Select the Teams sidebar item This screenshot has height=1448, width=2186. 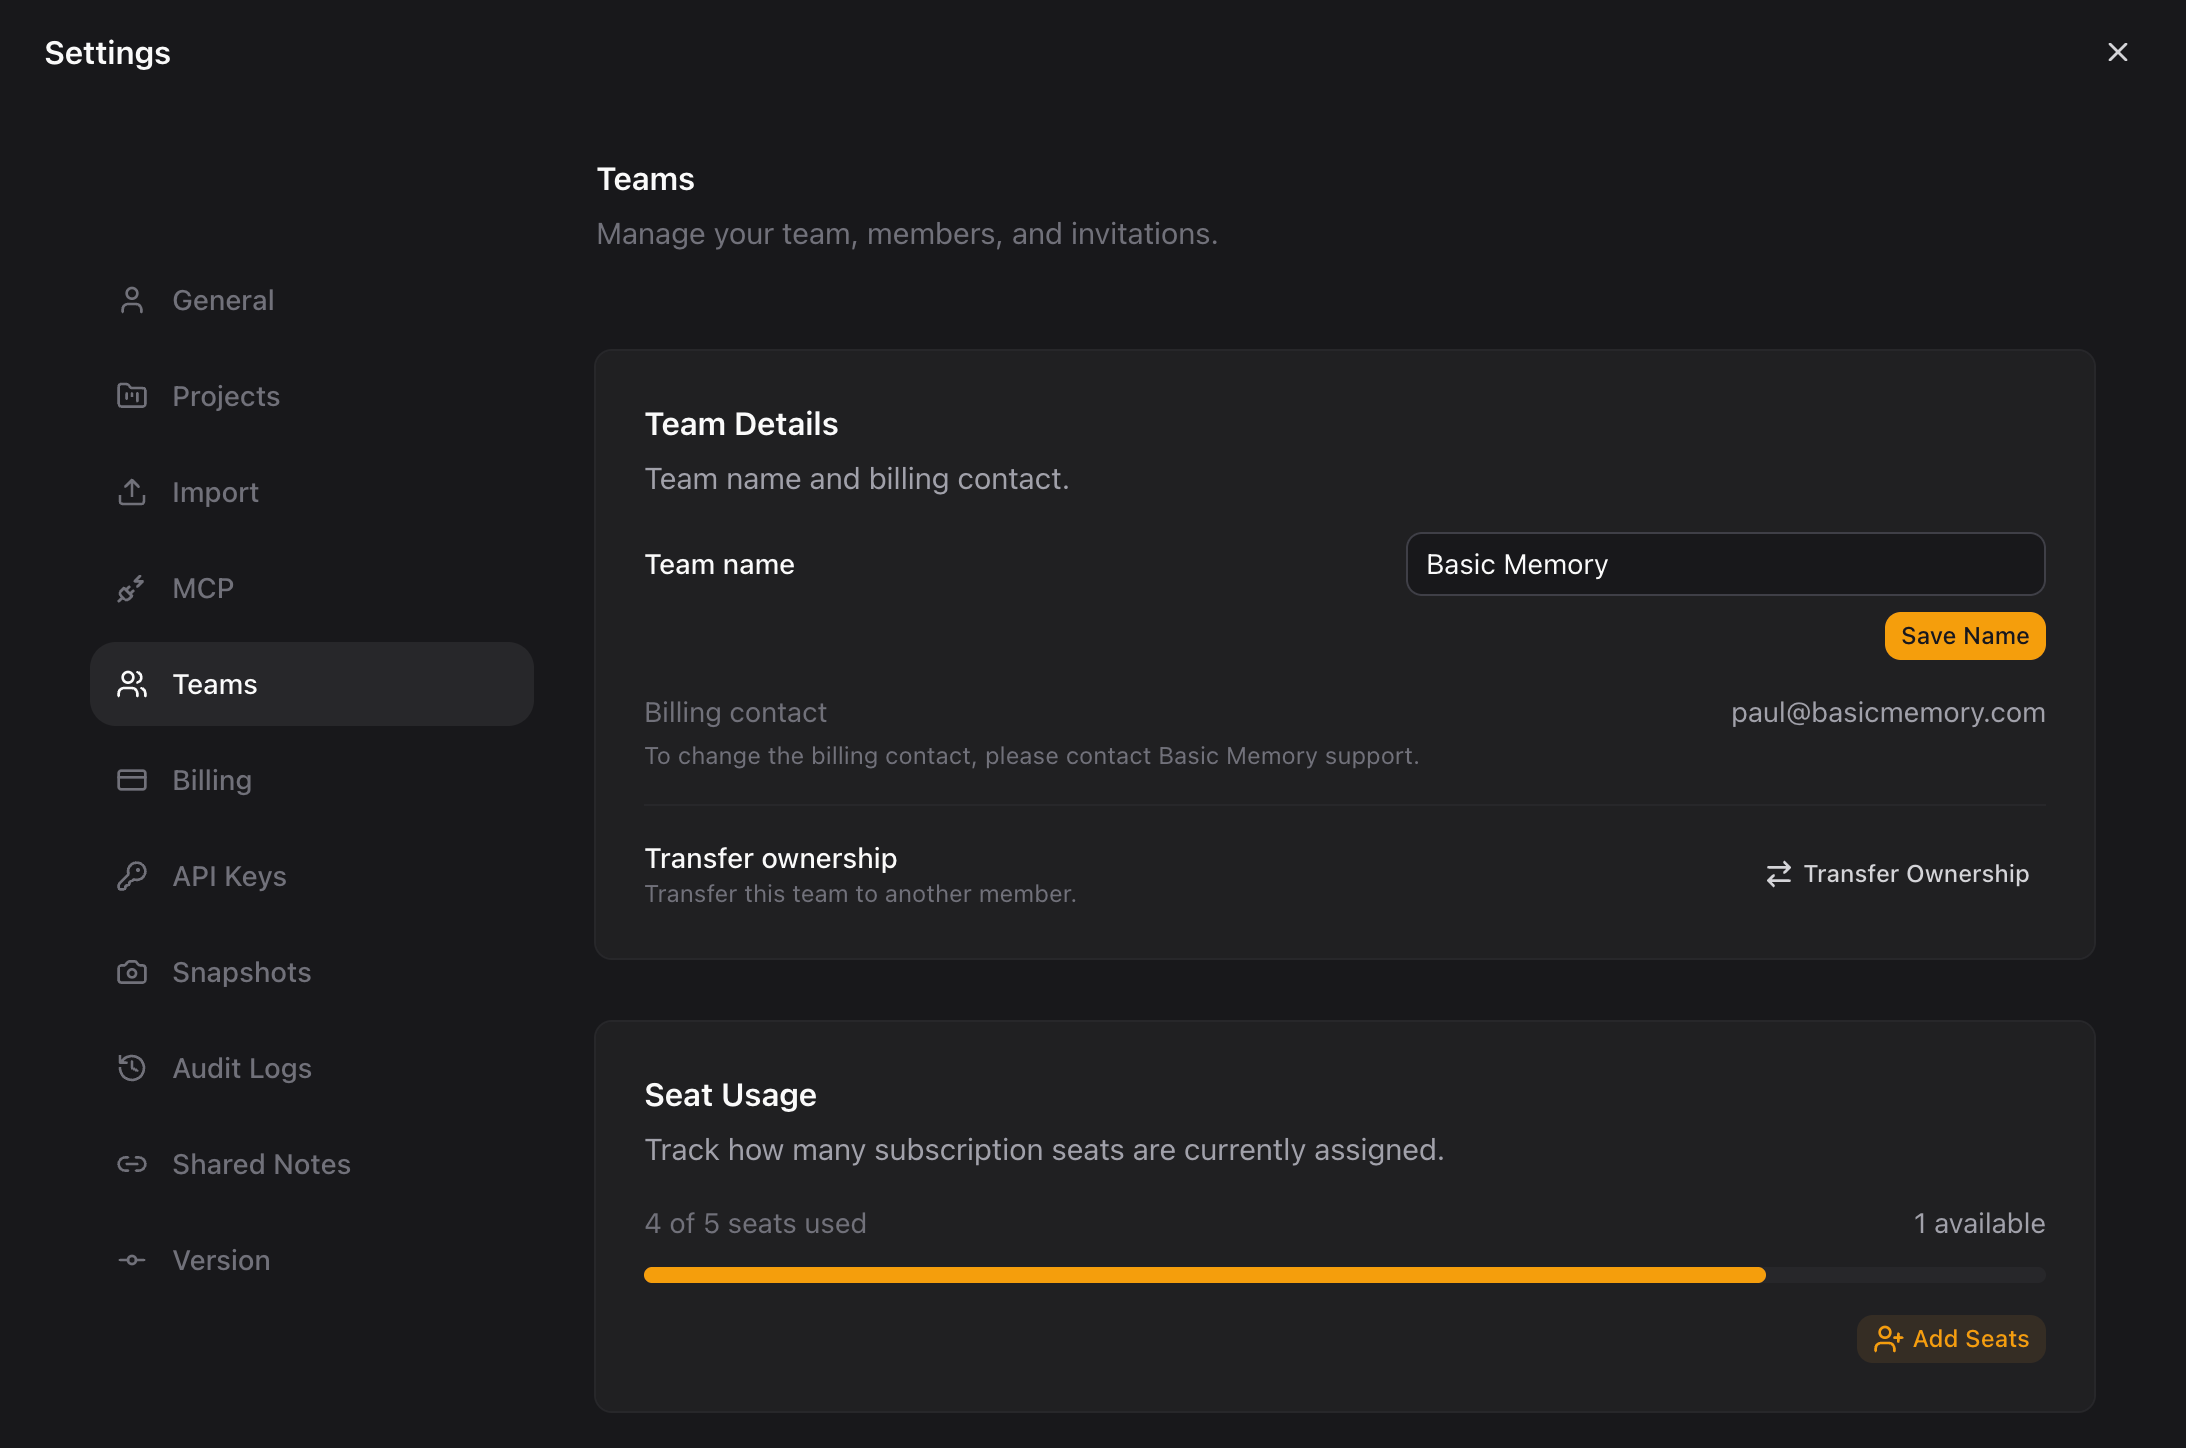[312, 684]
